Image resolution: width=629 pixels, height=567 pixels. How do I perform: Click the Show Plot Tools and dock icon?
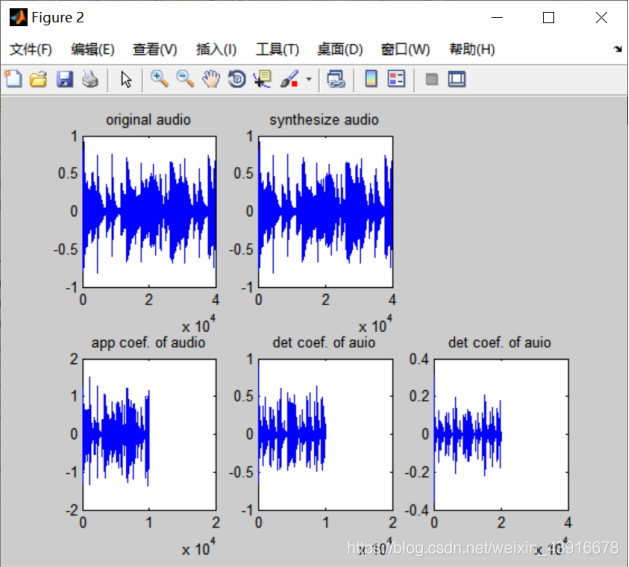click(x=457, y=79)
